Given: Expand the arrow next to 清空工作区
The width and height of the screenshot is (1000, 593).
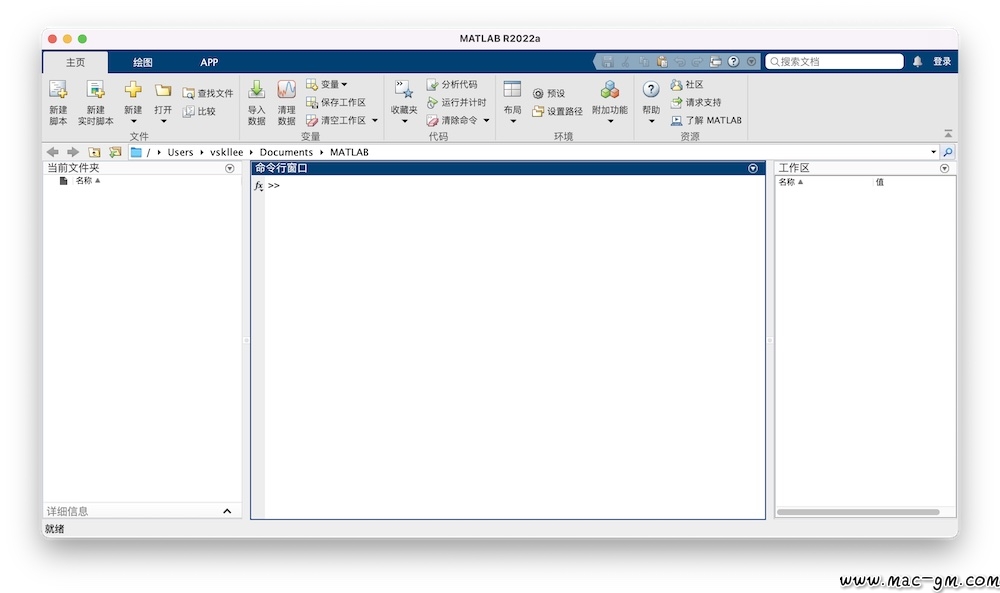Looking at the screenshot, I should pyautogui.click(x=375, y=120).
